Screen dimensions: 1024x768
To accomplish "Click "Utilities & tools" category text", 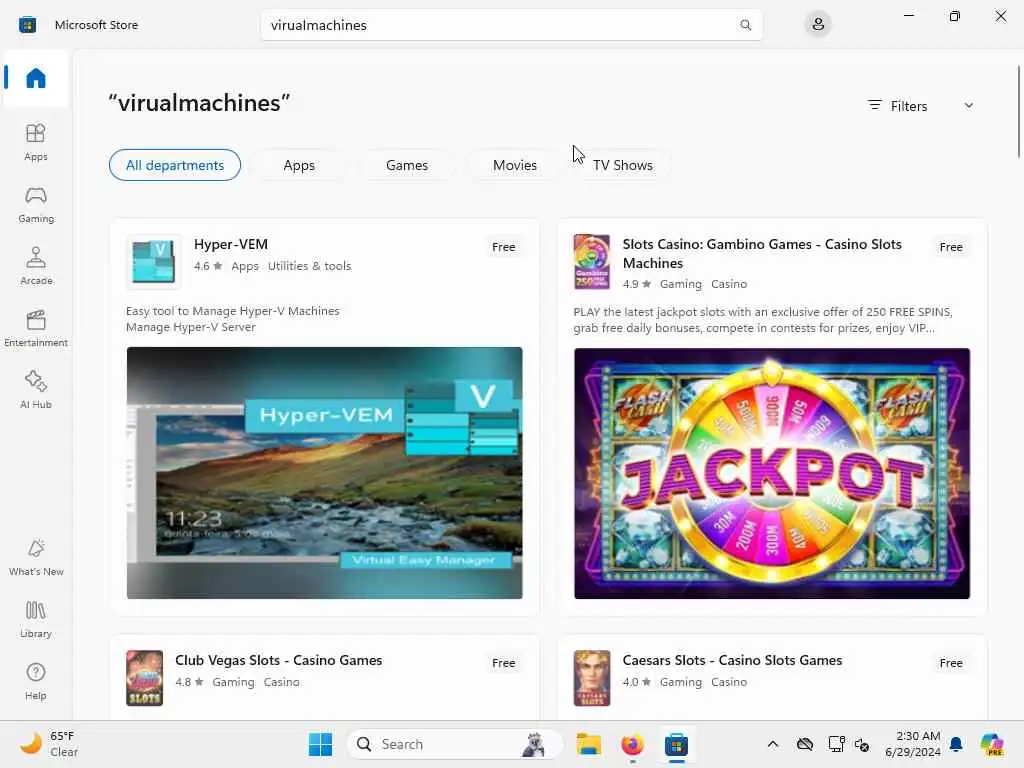I will (x=310, y=266).
